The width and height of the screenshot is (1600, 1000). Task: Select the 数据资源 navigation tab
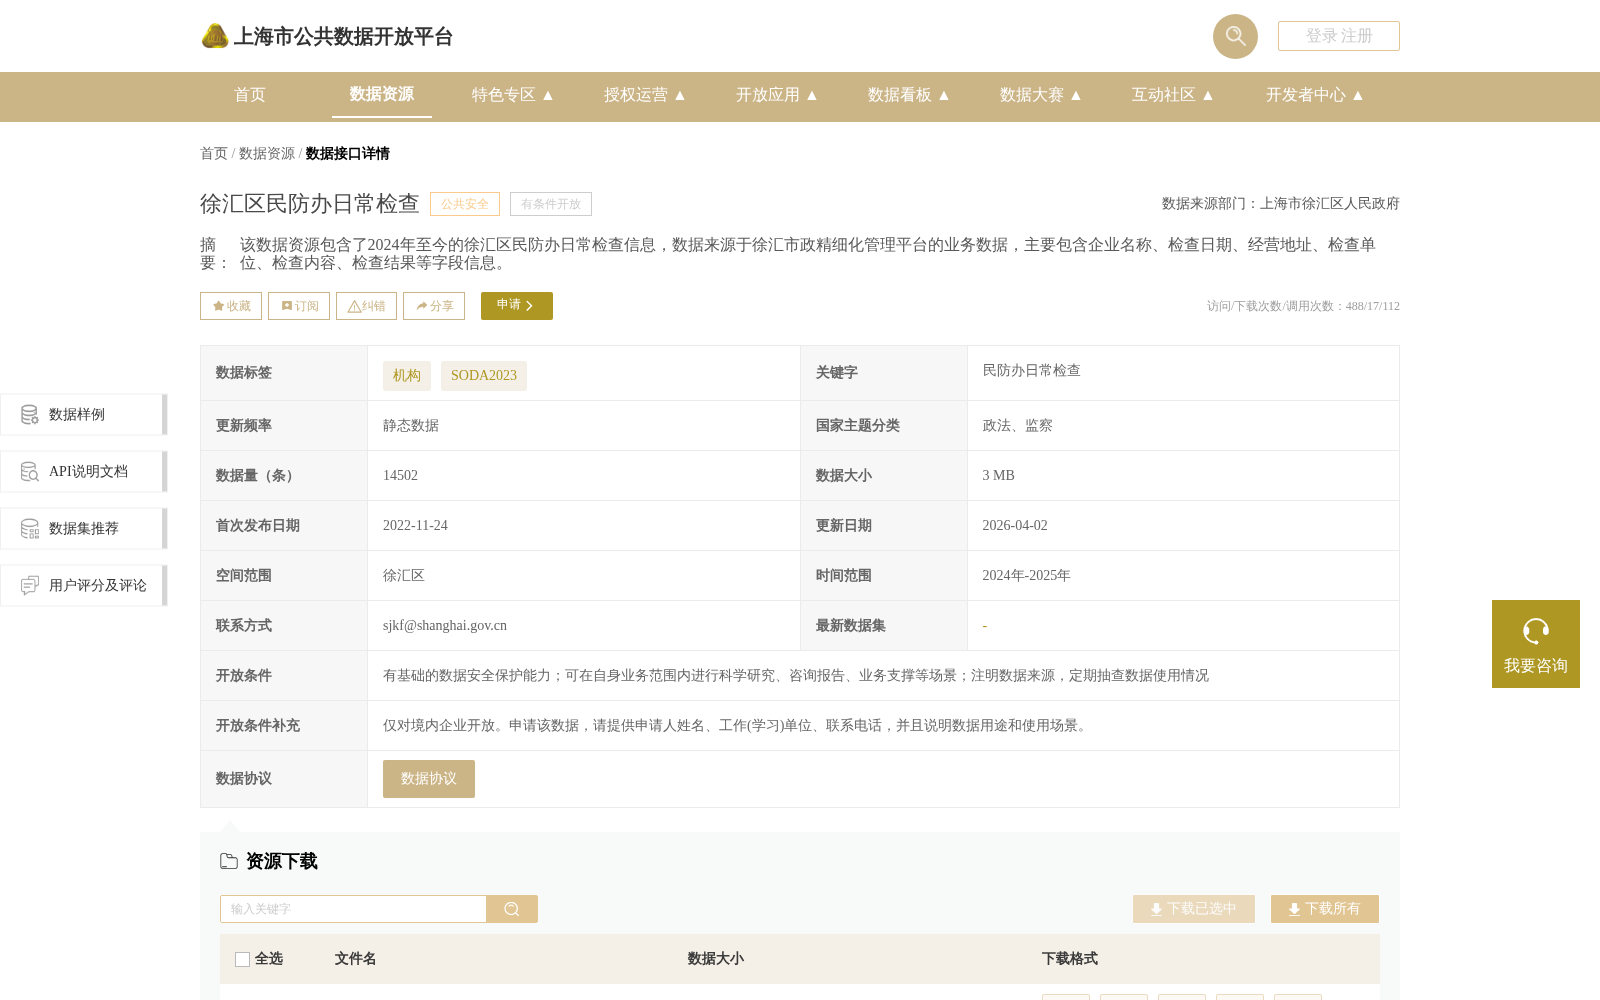(x=382, y=94)
